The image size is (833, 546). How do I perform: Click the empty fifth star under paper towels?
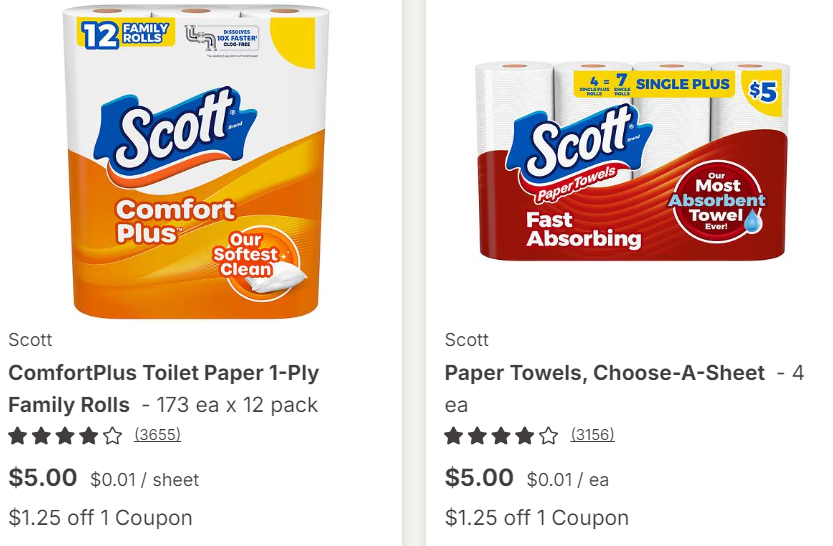coord(549,436)
